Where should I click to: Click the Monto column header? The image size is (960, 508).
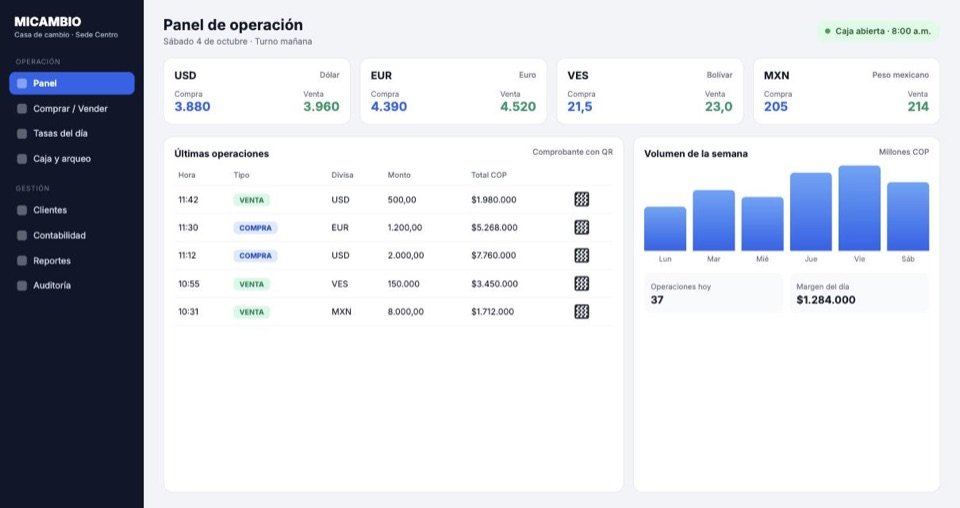399,175
